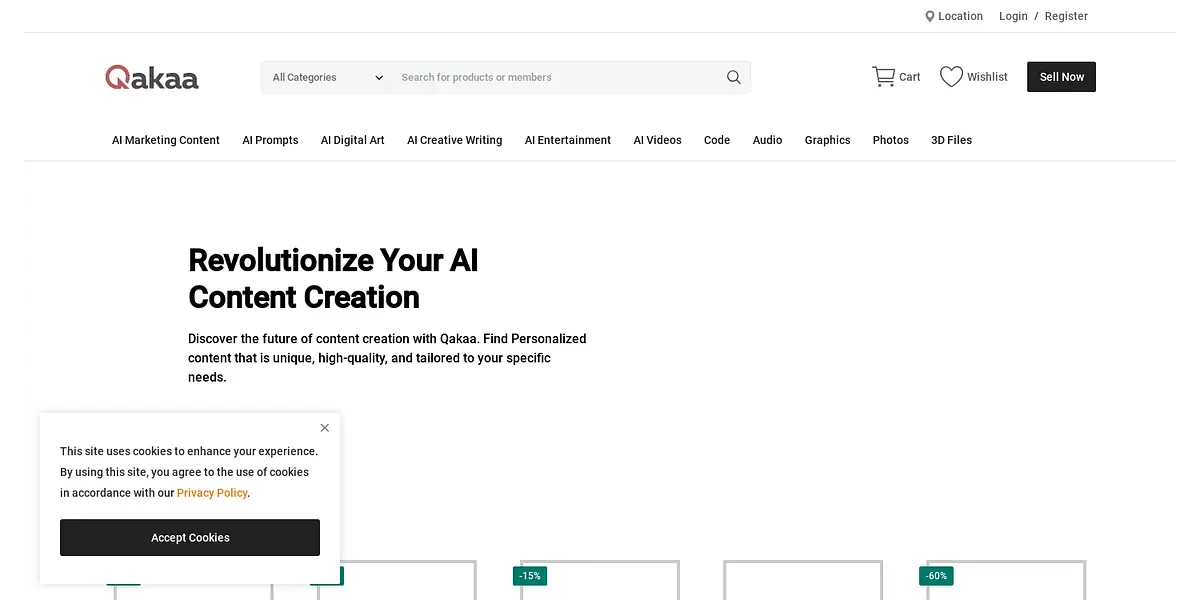Open the AI Creative Writing menu
The width and height of the screenshot is (1200, 600).
tap(455, 140)
